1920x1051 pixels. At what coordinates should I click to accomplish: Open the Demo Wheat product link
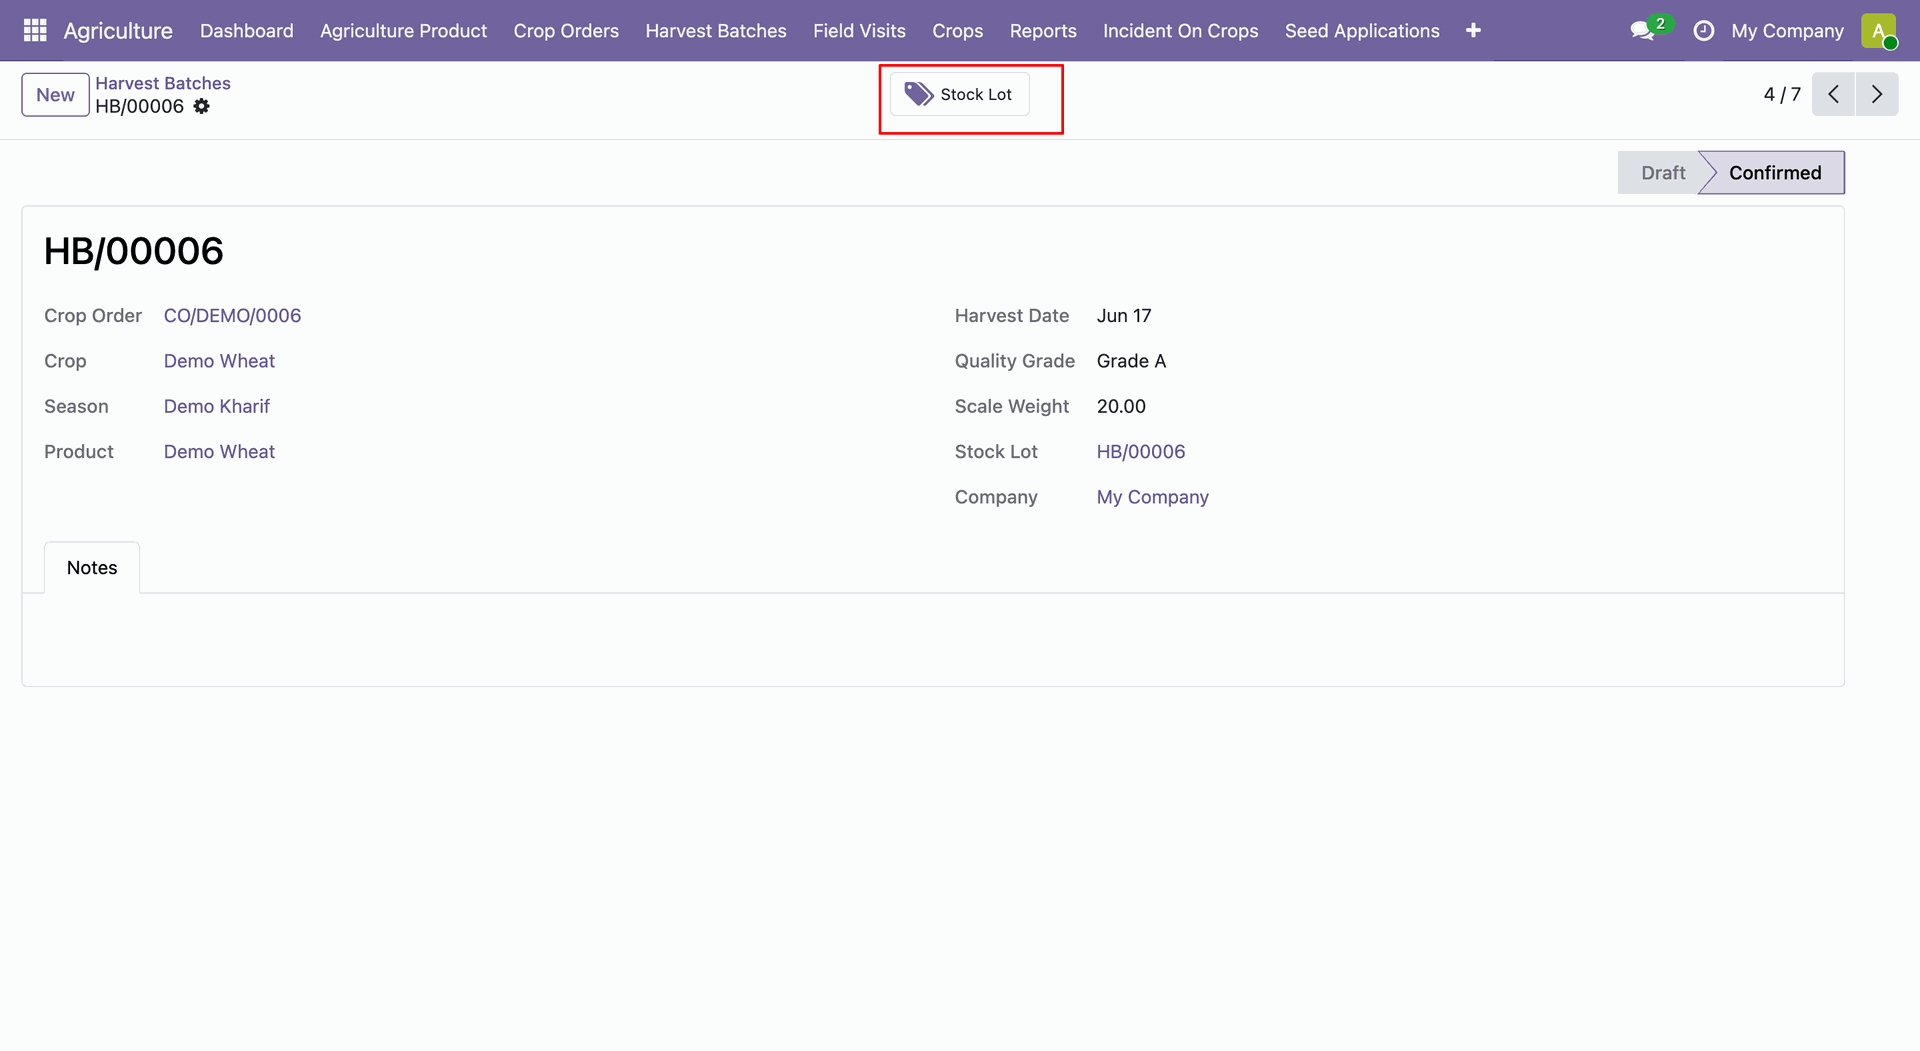pyautogui.click(x=219, y=452)
